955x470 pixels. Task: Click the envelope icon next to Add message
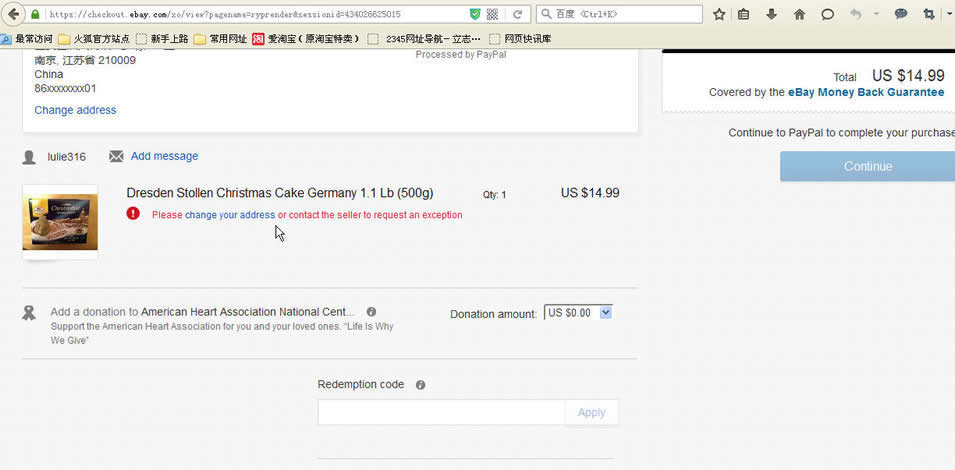point(116,156)
